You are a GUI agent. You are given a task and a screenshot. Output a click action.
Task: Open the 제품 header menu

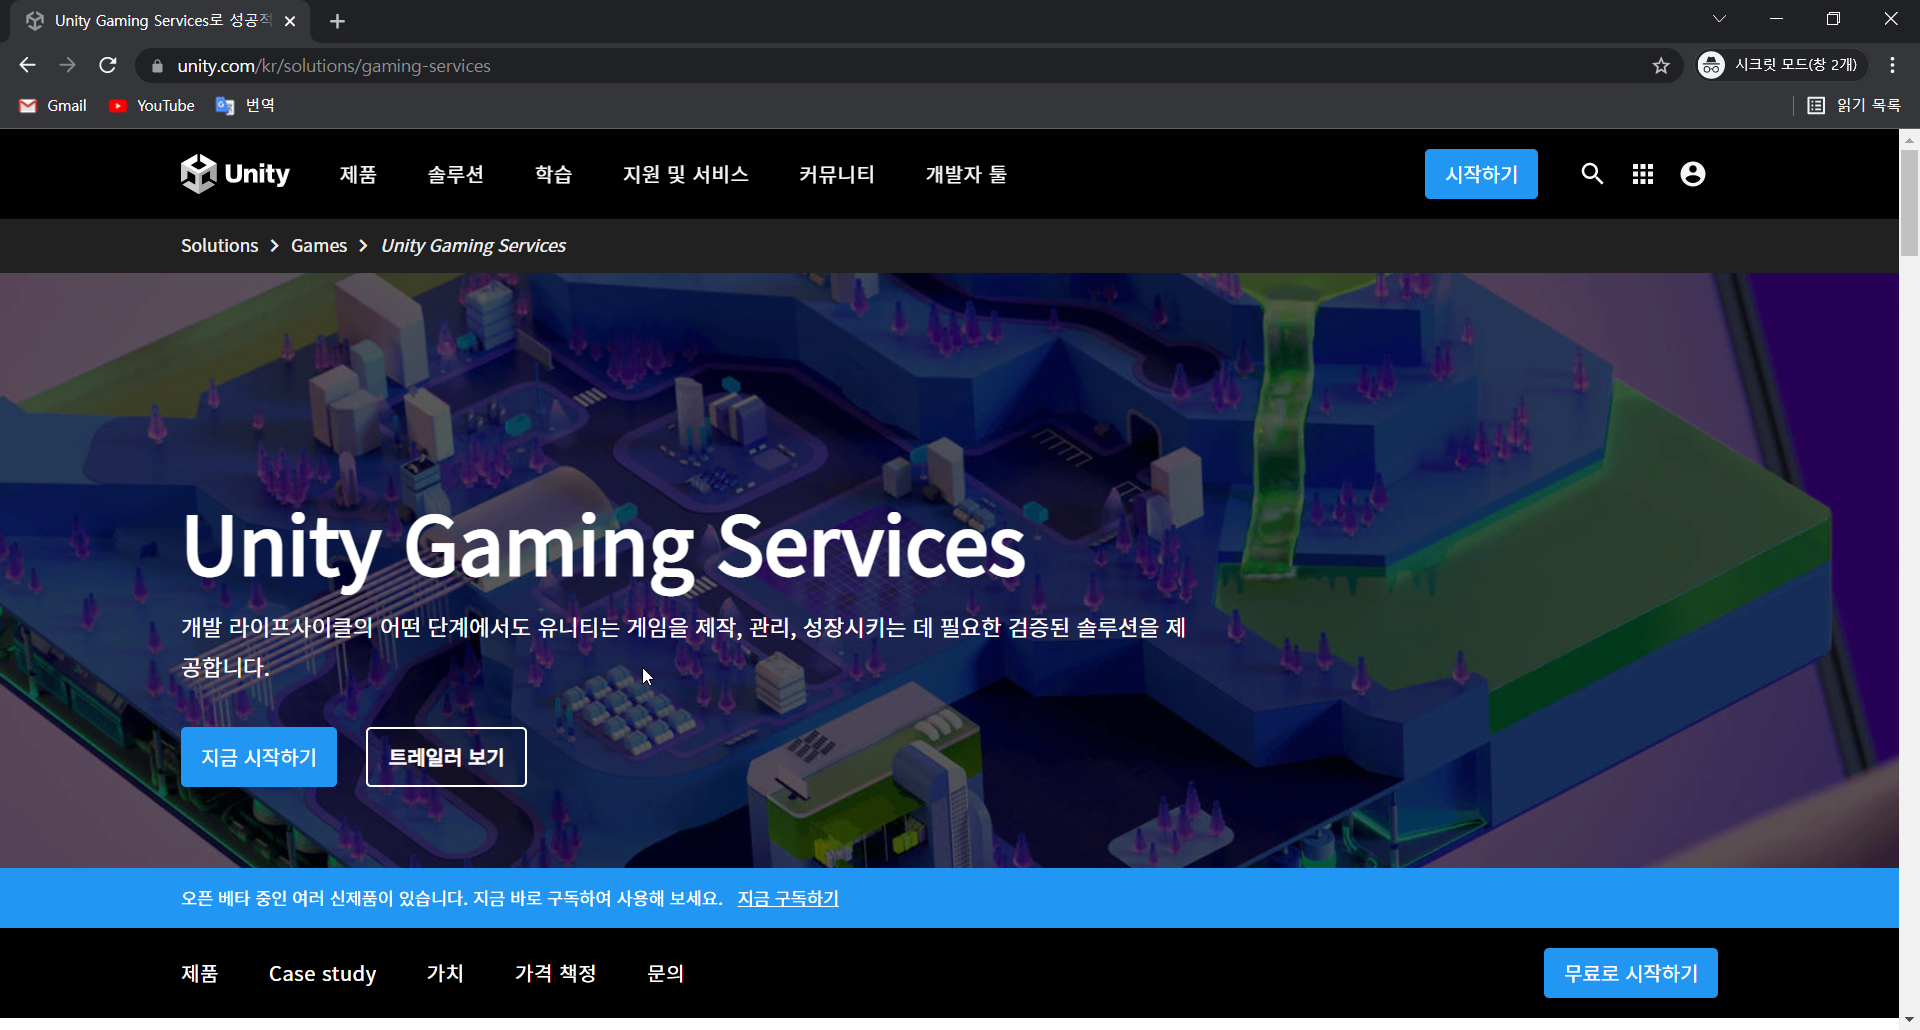(358, 174)
